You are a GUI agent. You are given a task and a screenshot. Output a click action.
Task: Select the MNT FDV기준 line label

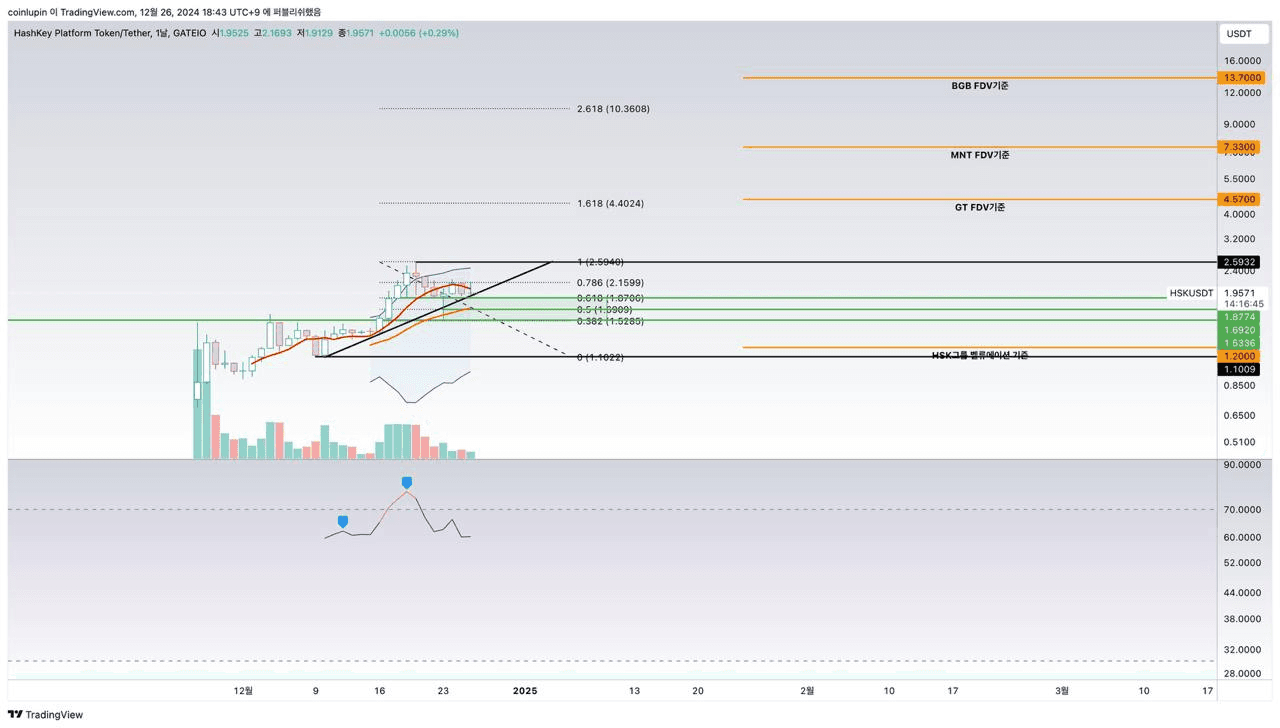980,155
